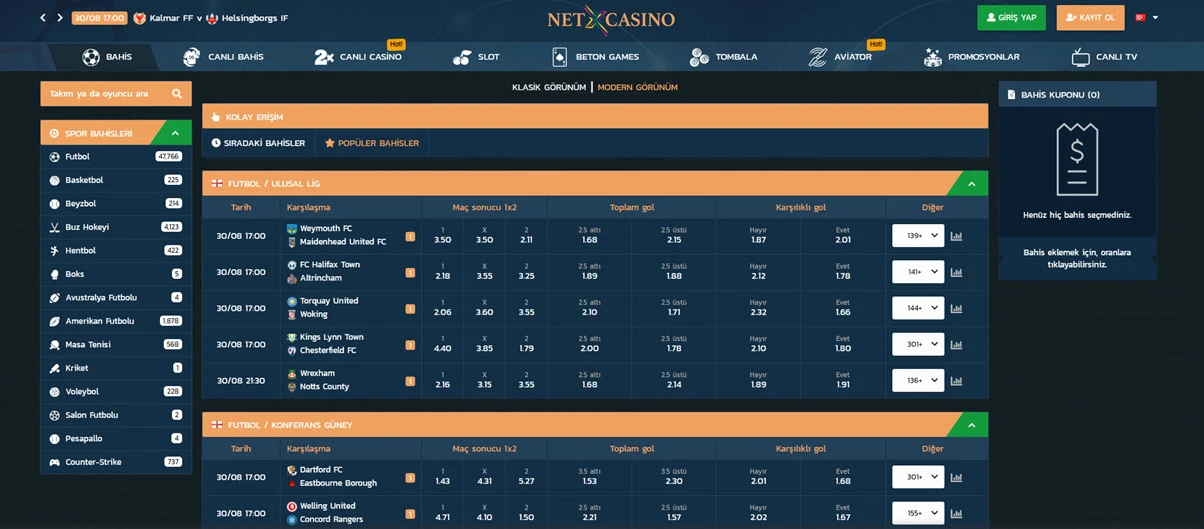Image resolution: width=1204 pixels, height=529 pixels.
Task: Open statistics chart icon for Weymouth FC match
Action: (x=956, y=237)
